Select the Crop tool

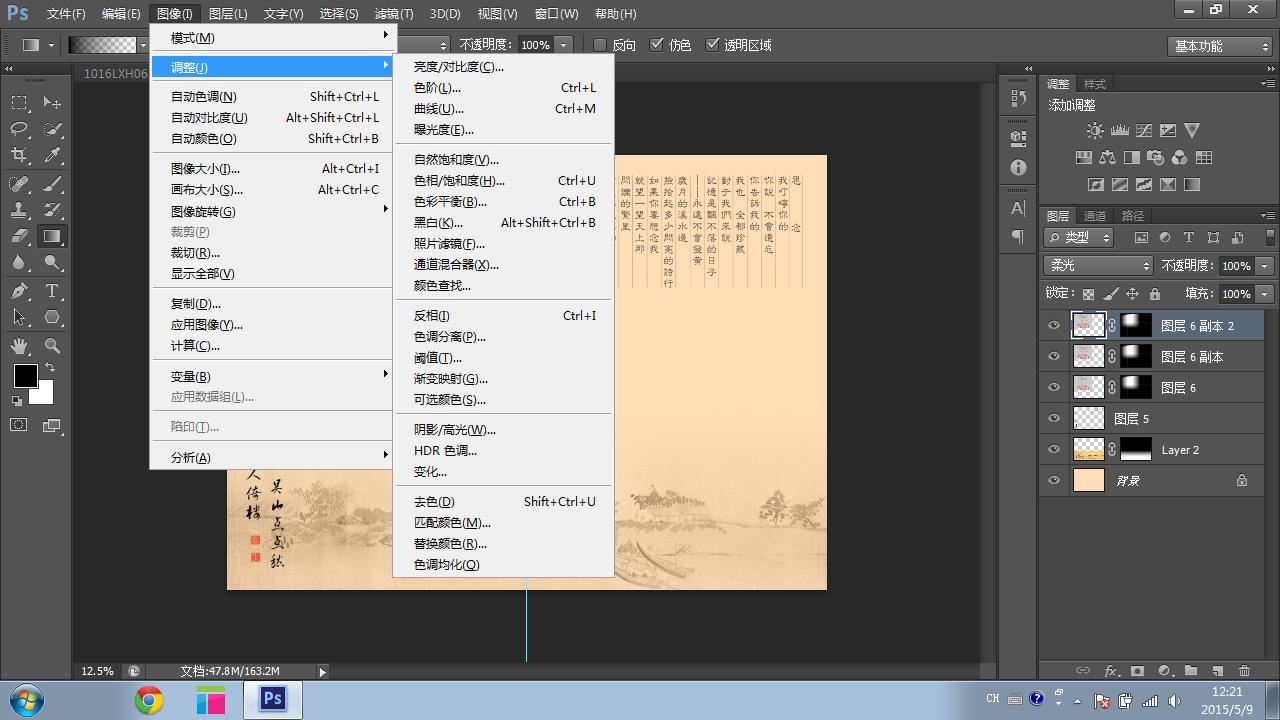point(19,155)
